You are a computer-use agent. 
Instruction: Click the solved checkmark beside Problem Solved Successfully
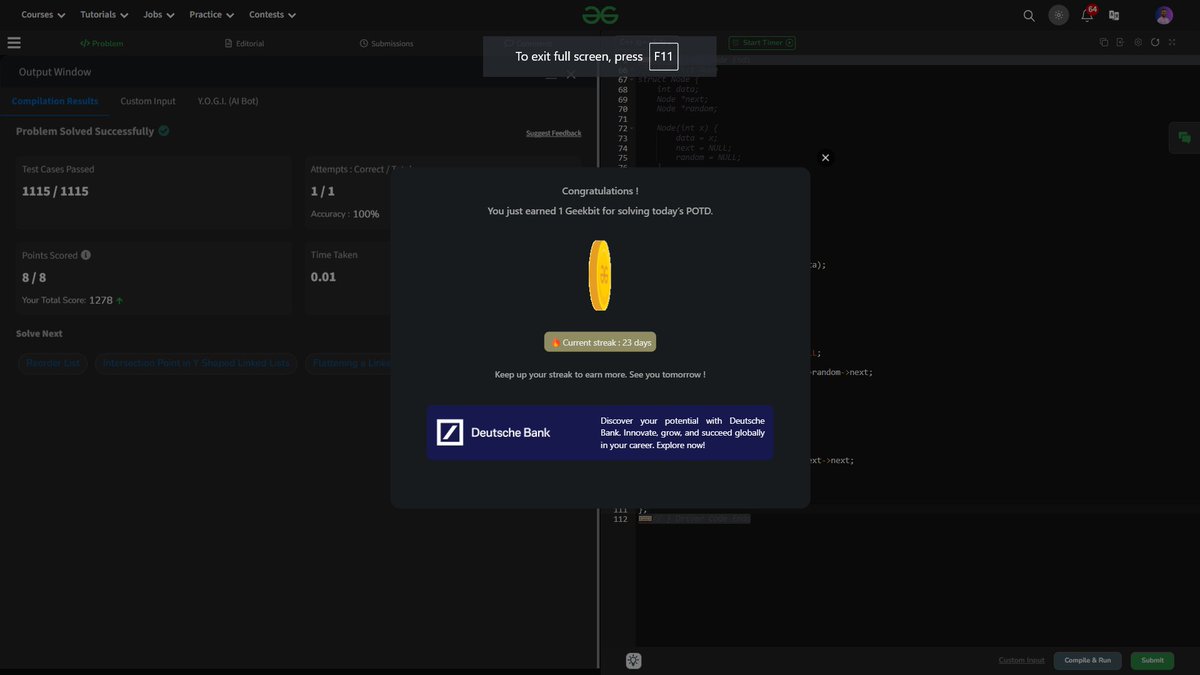point(164,131)
